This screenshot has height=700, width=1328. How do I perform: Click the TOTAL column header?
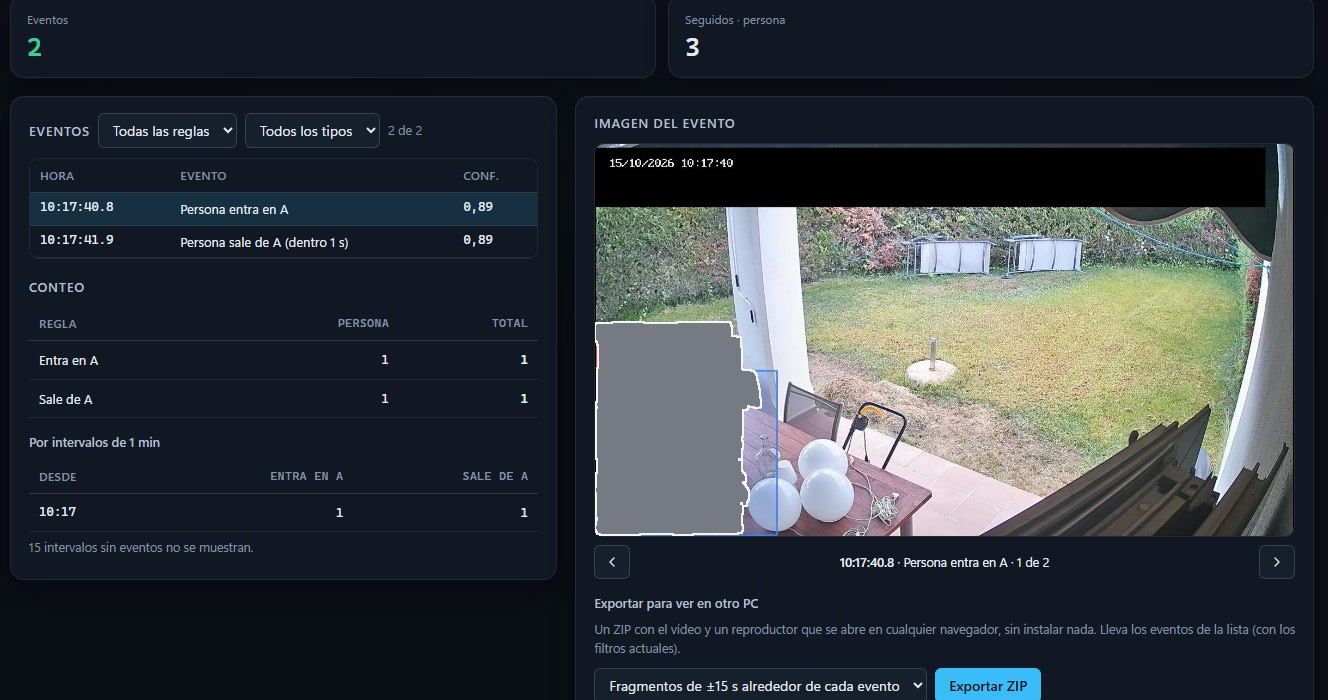click(509, 324)
